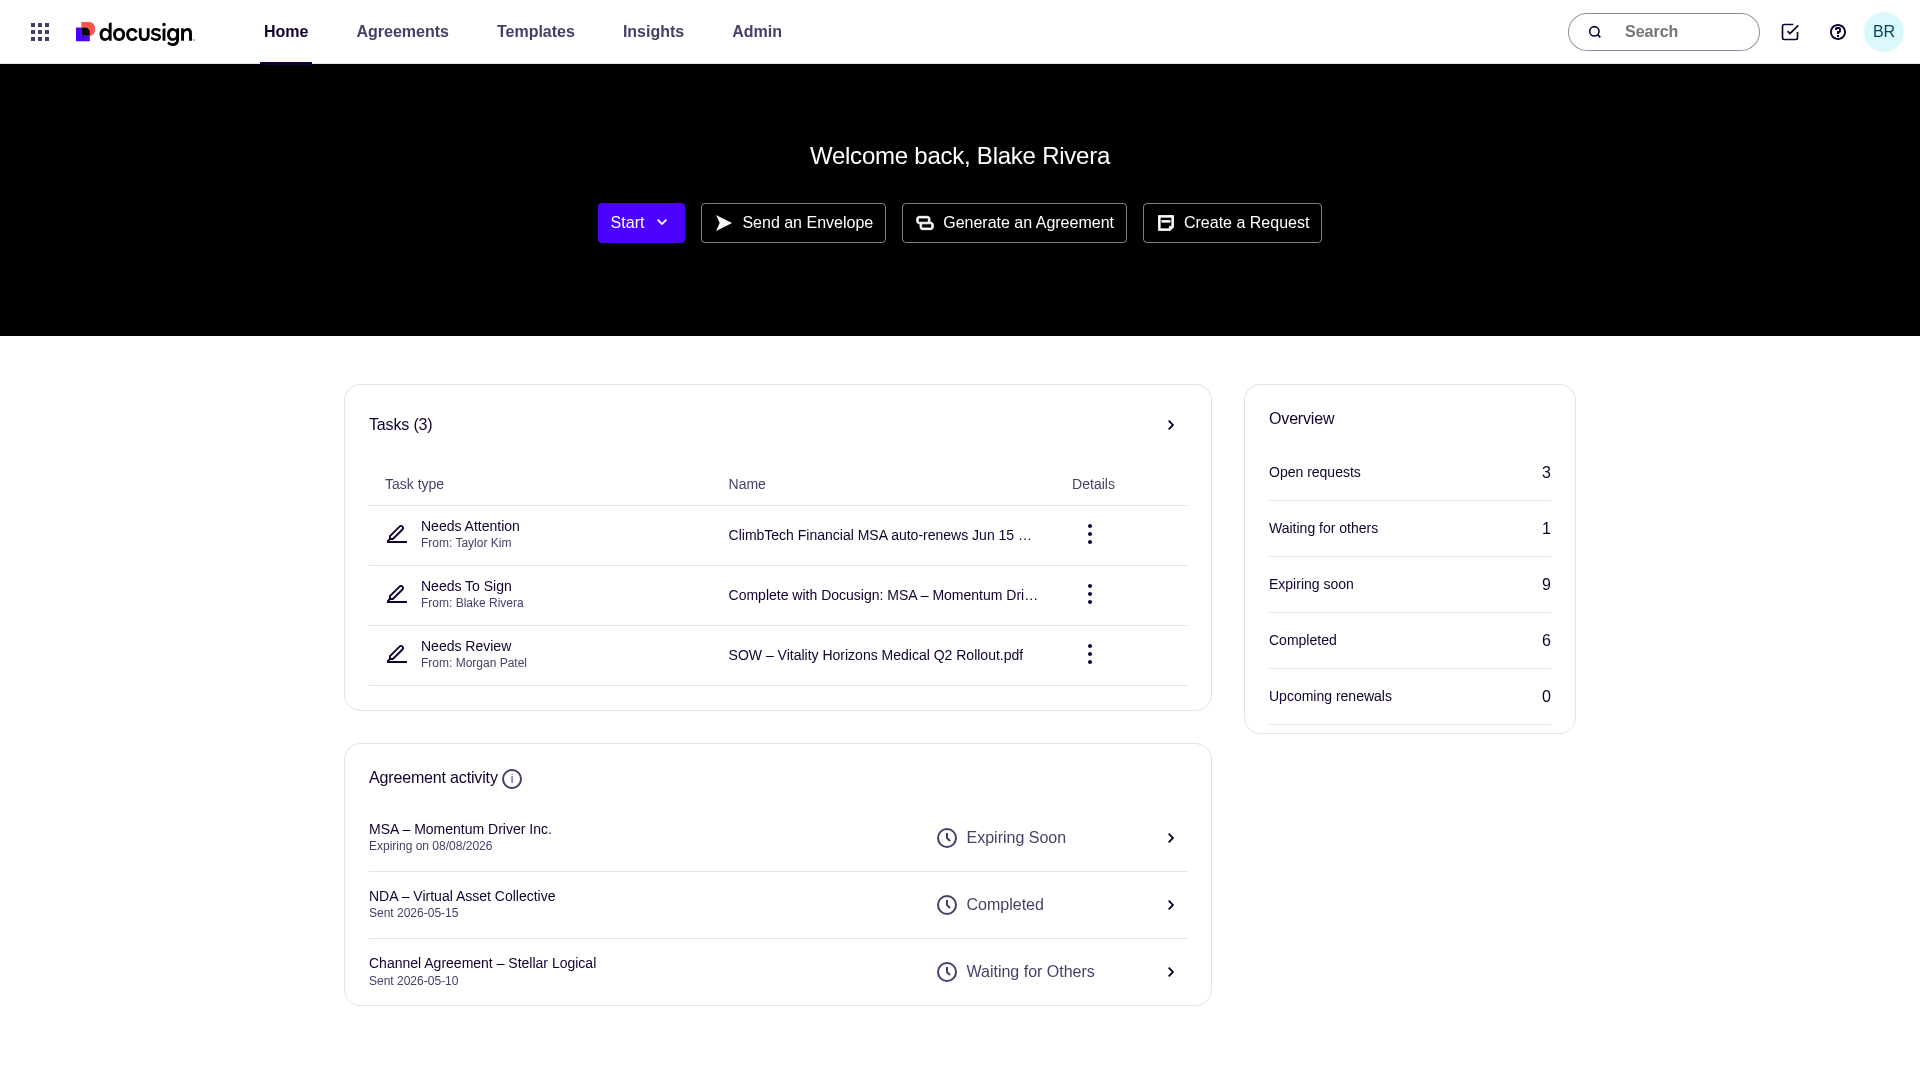Viewport: 1920px width, 1080px height.
Task: Click Generate an Agreement button
Action: coord(1014,223)
